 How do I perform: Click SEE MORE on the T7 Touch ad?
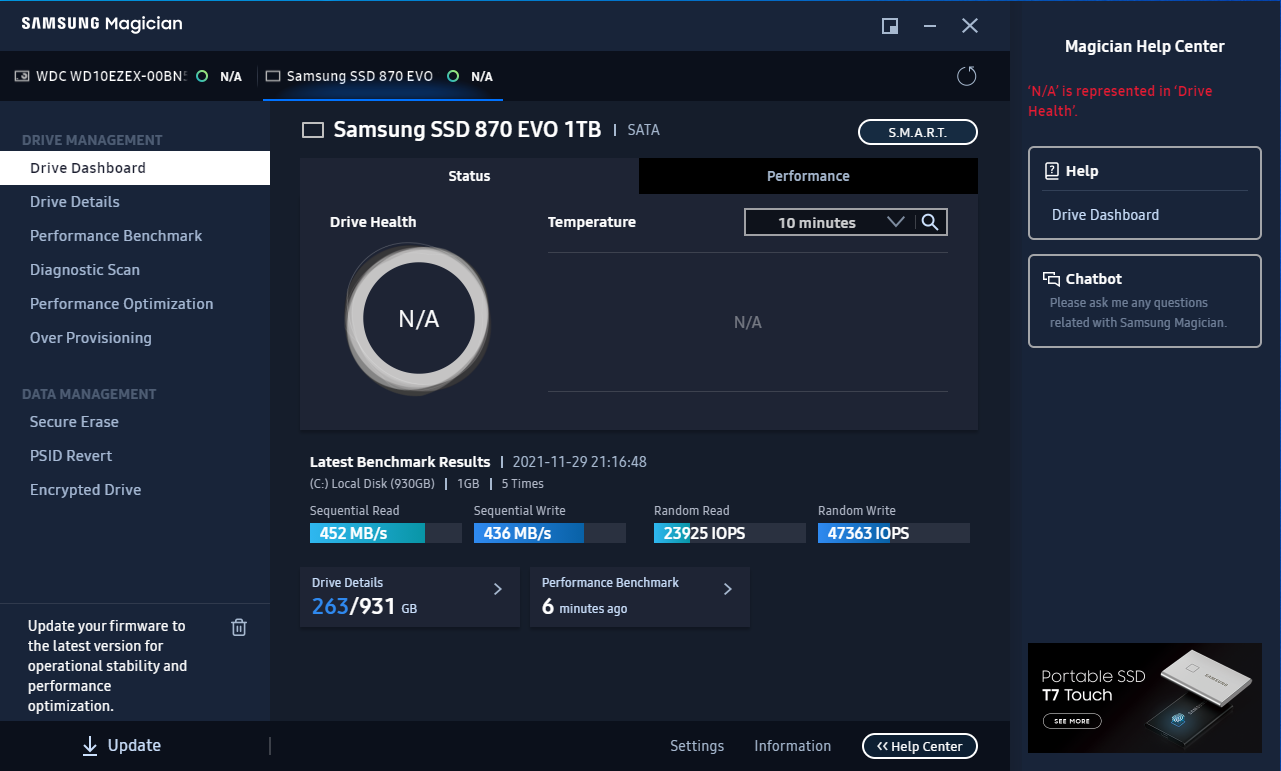[x=1072, y=721]
